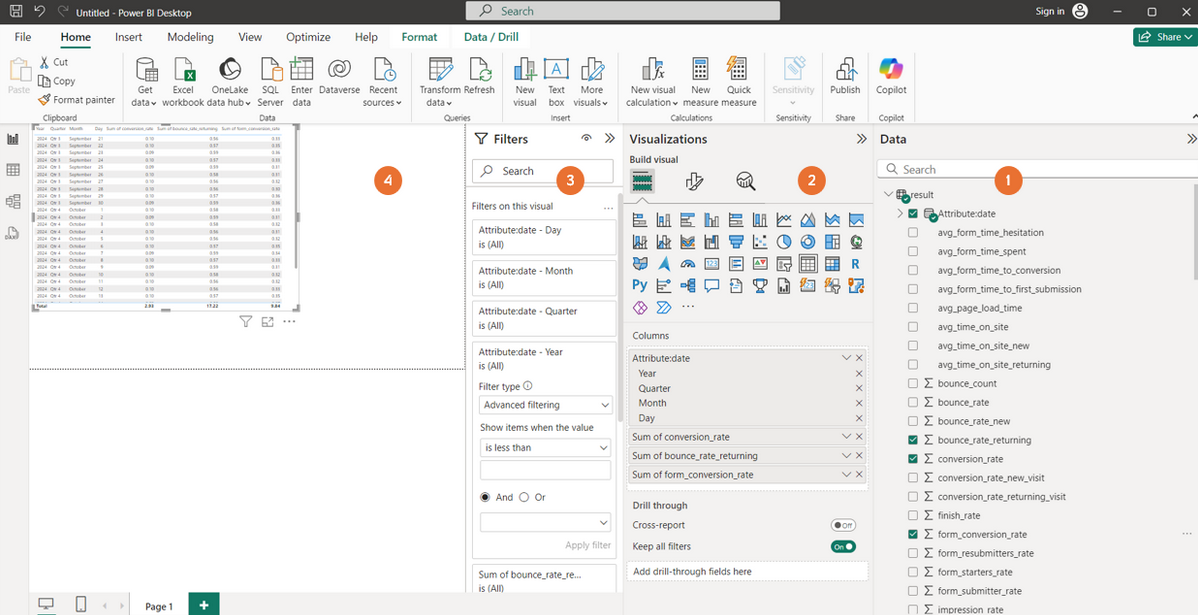
Task: Open the Excel workbook import icon
Action: click(183, 70)
